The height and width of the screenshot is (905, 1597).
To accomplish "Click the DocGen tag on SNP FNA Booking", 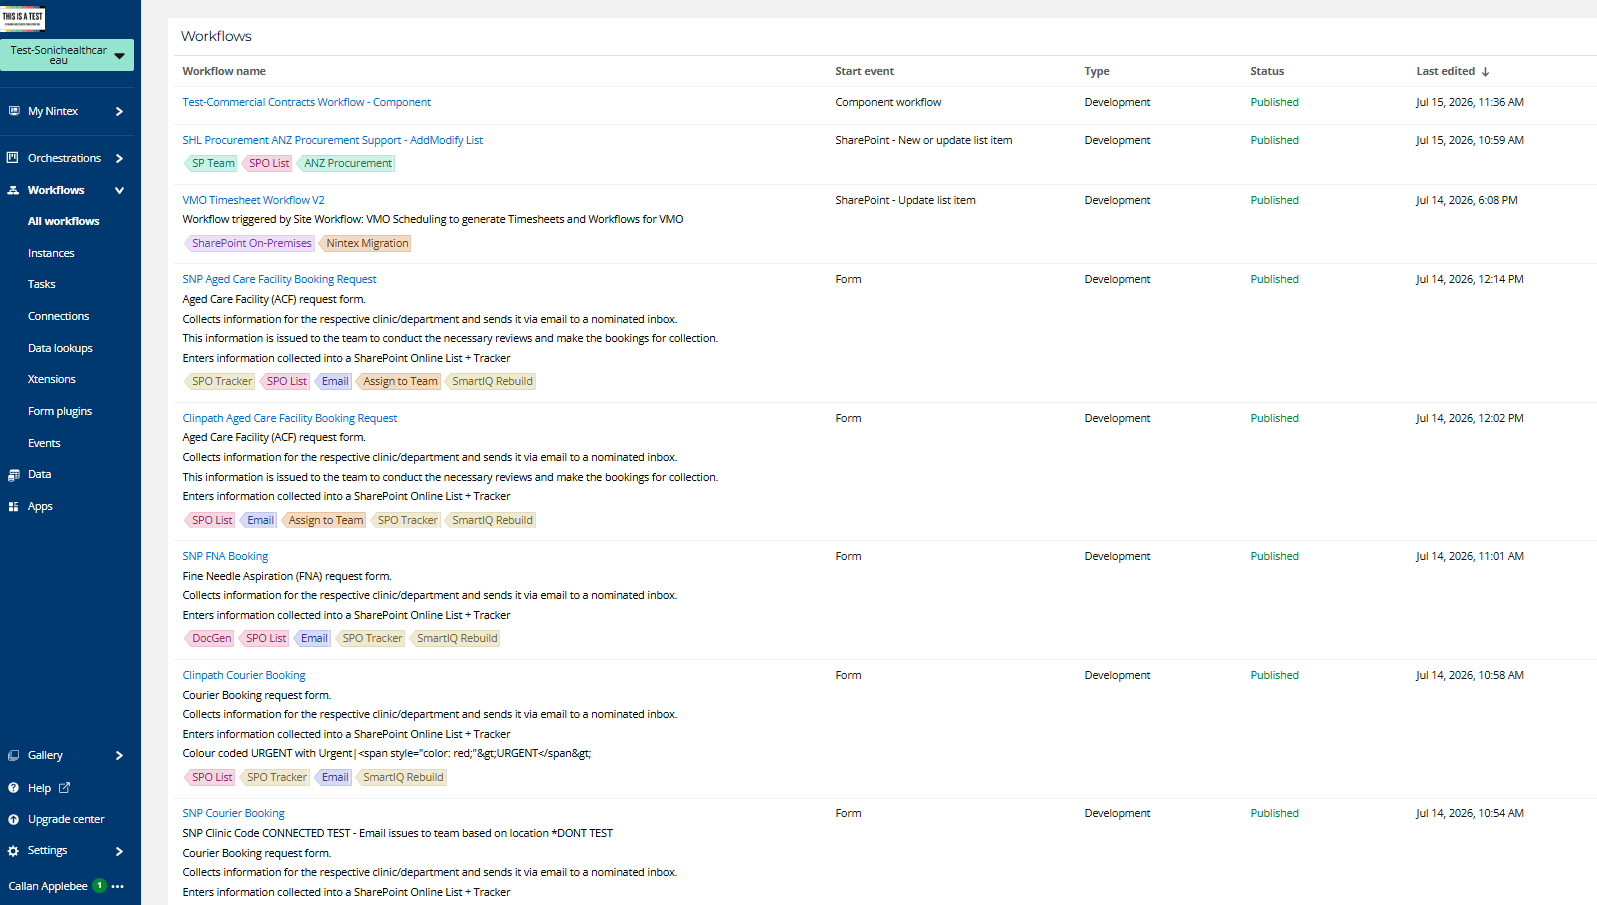I will 209,639.
